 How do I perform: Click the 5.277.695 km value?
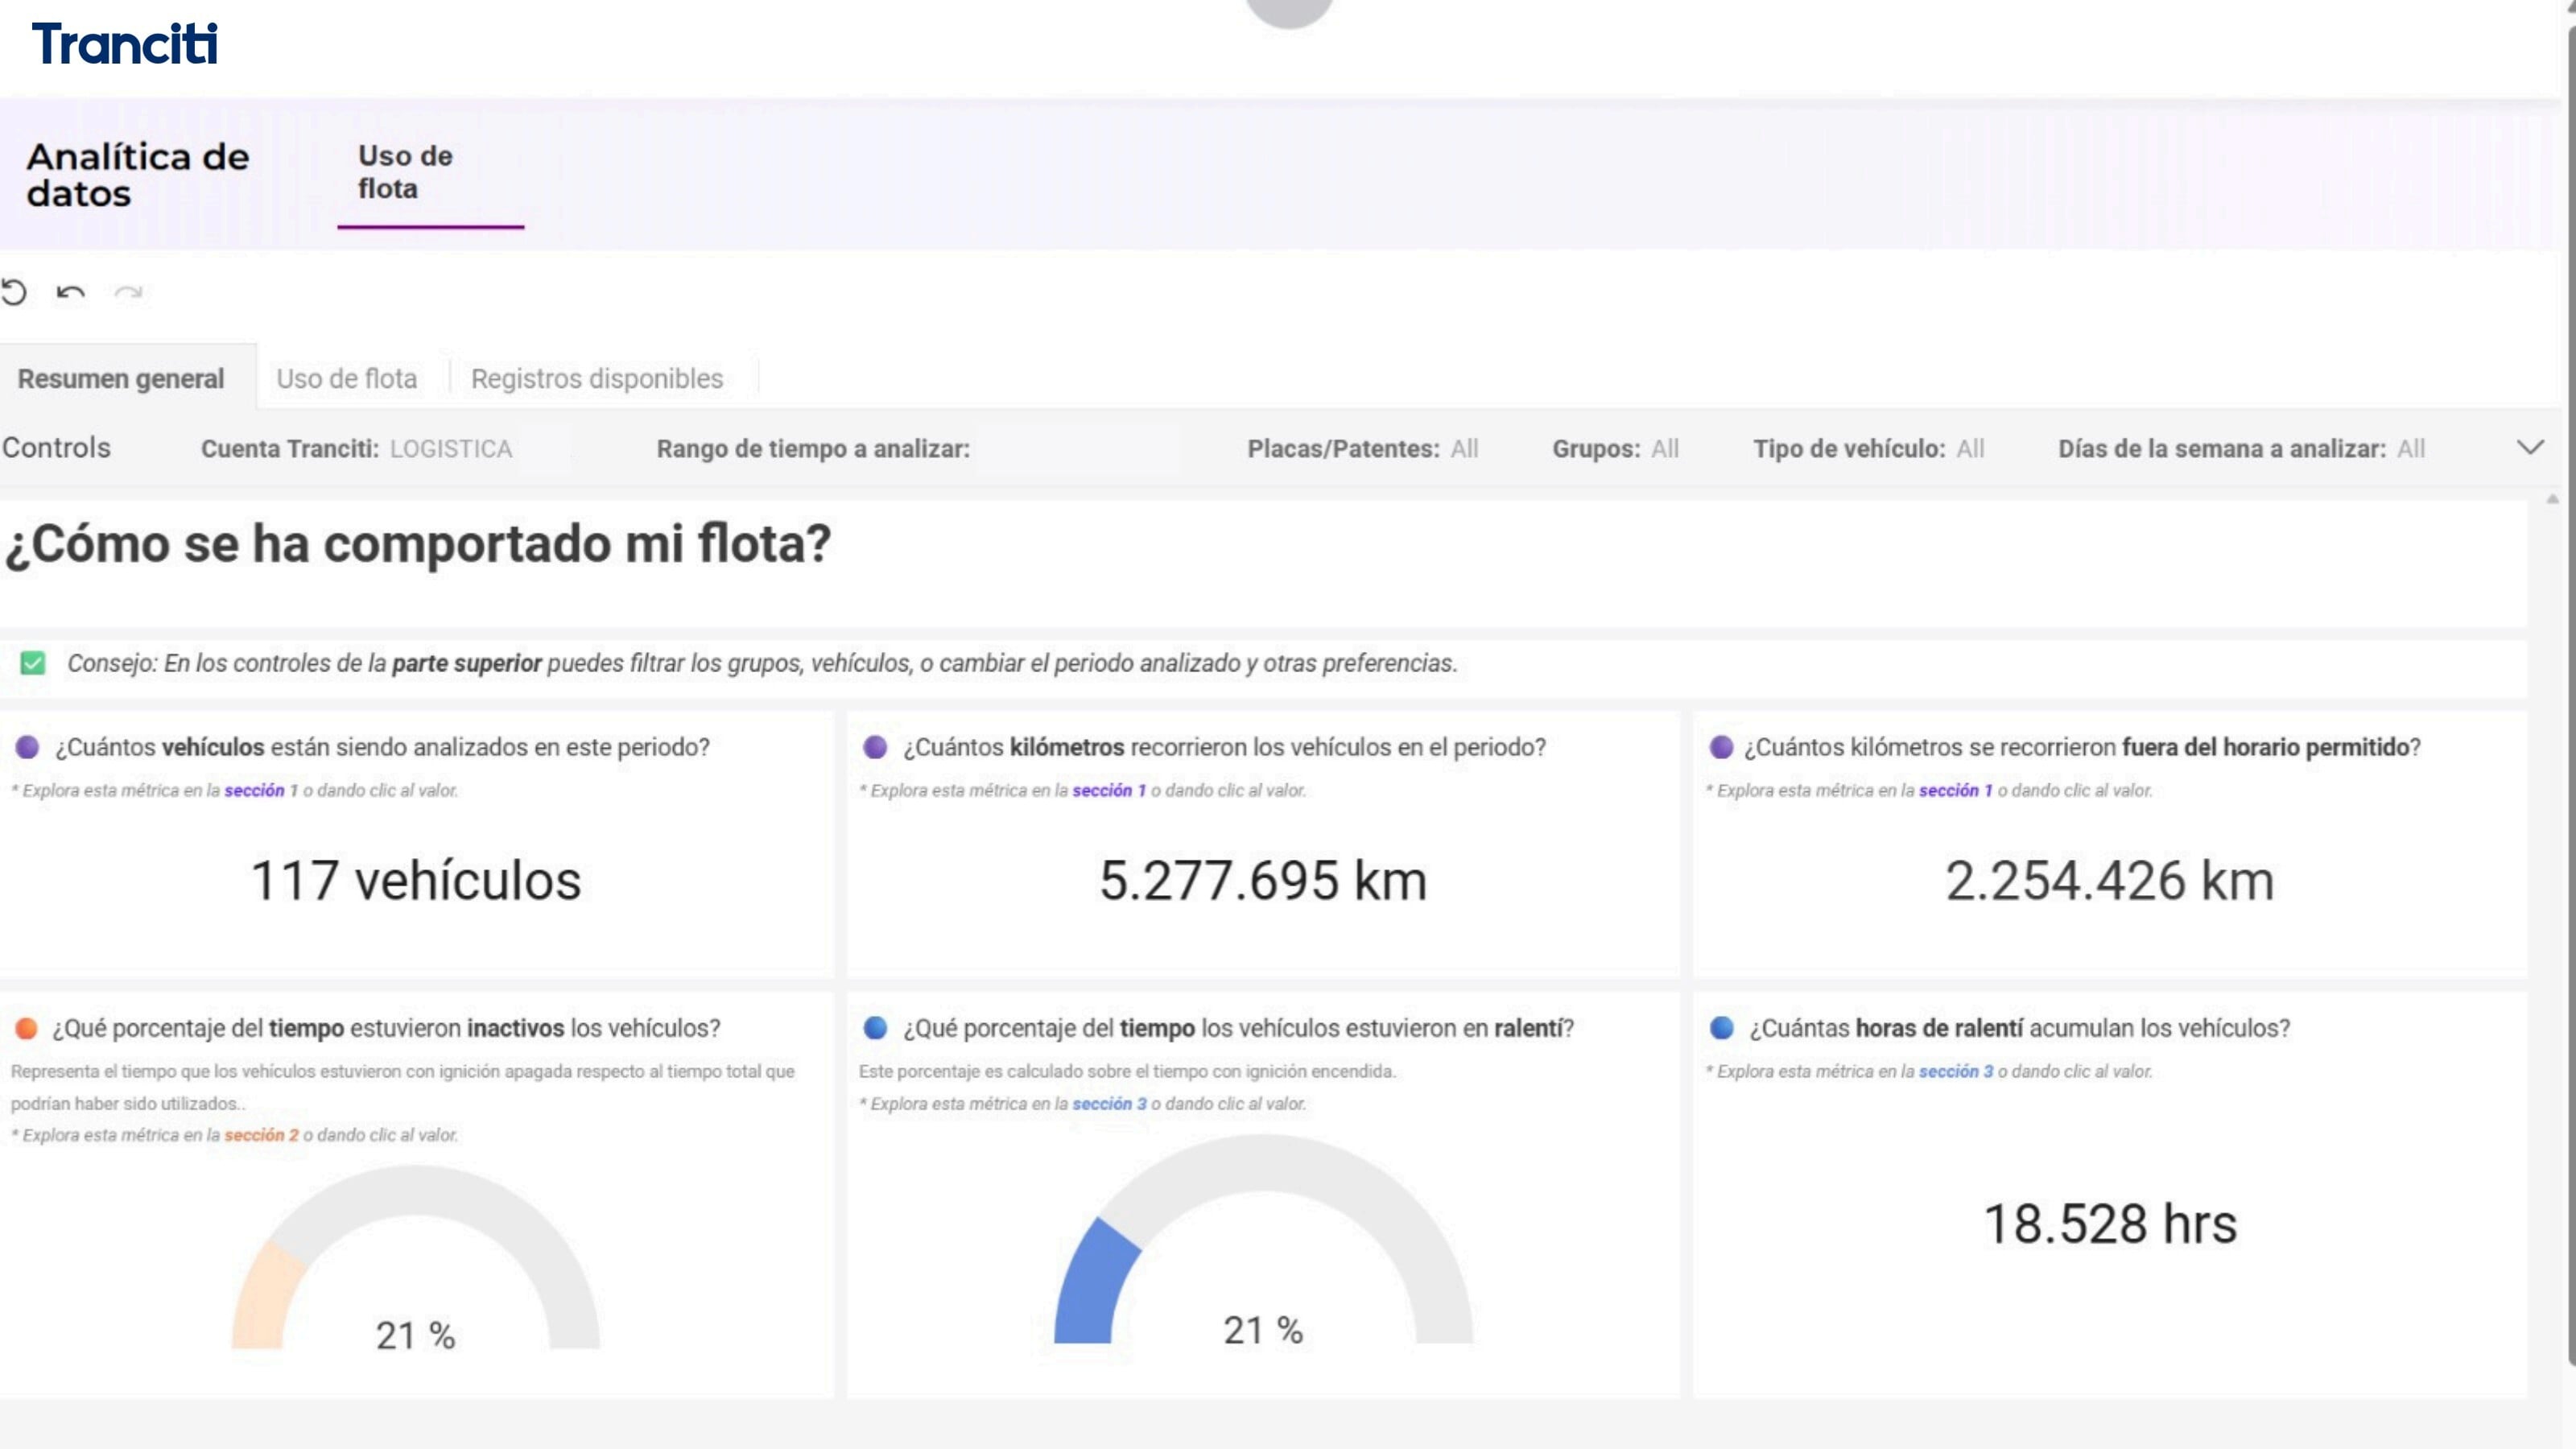1263,881
